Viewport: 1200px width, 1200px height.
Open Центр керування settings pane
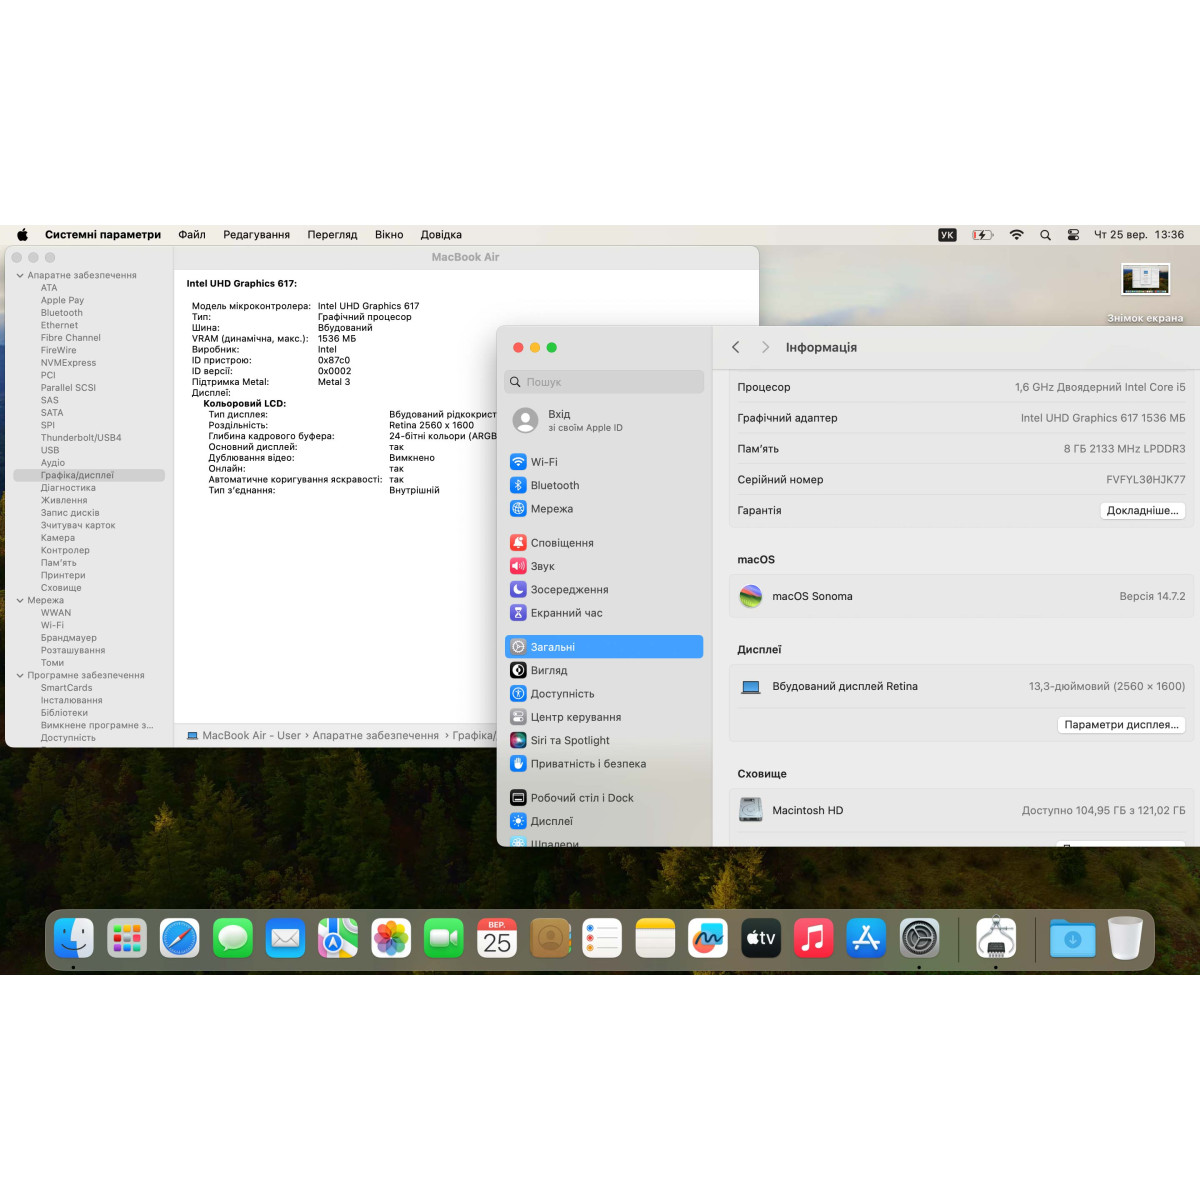pos(604,717)
